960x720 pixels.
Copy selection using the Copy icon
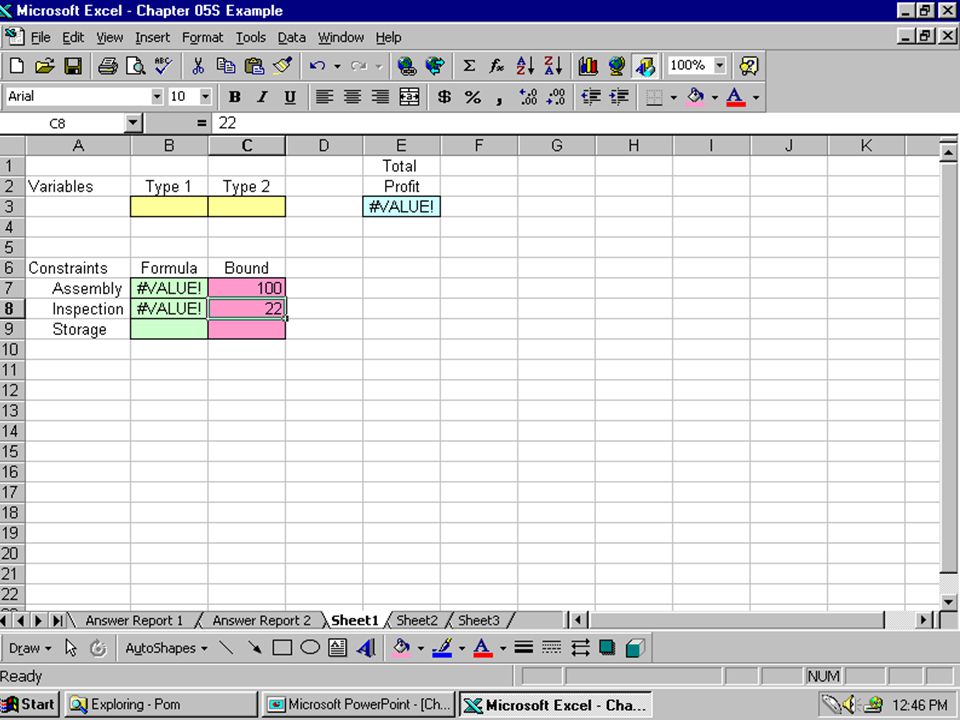click(x=226, y=66)
